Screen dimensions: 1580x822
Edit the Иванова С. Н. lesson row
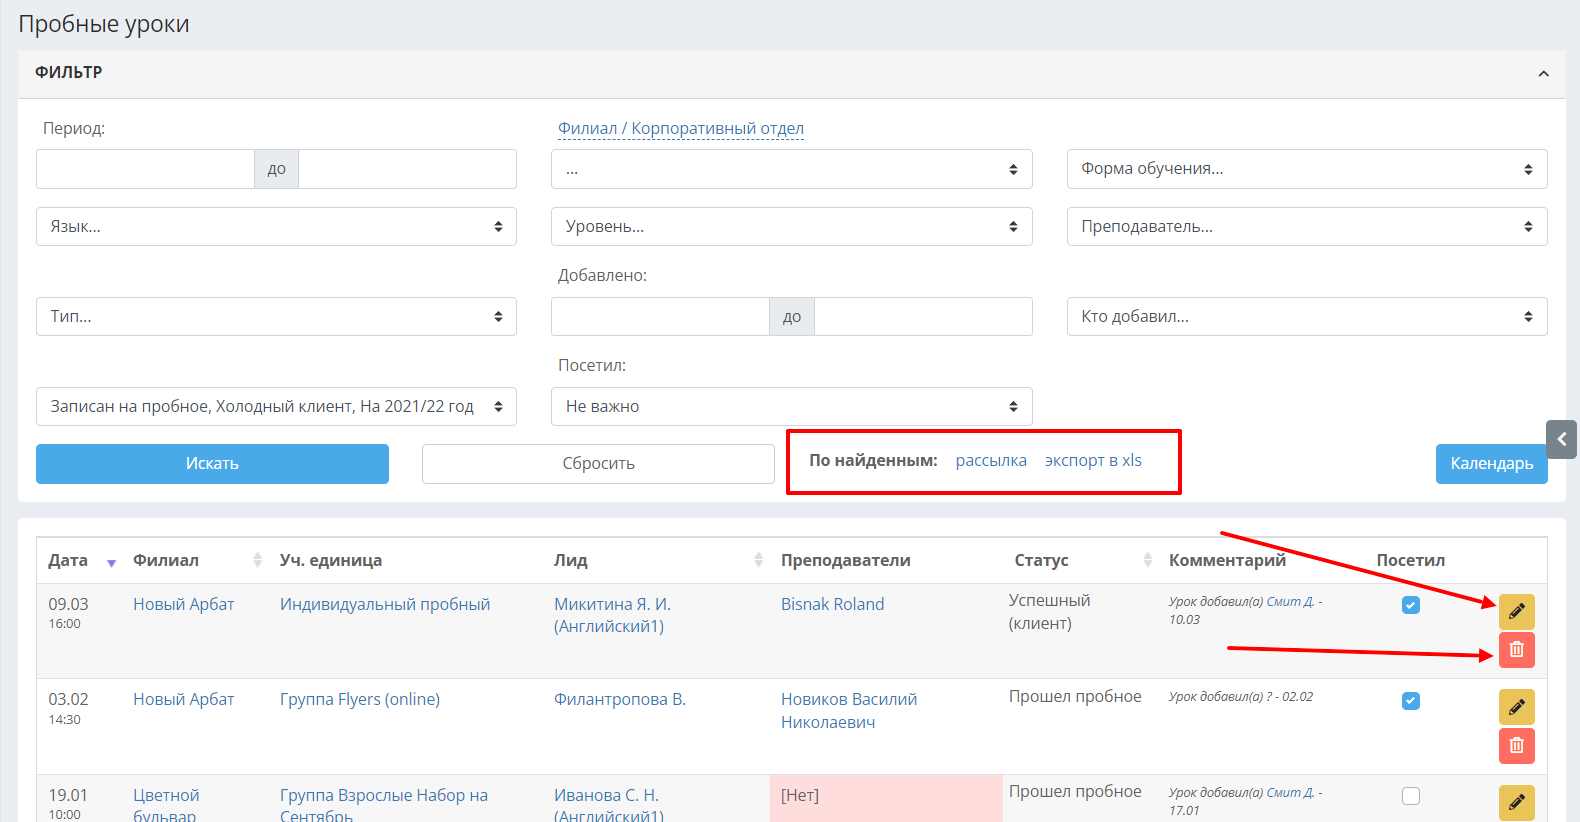(x=1516, y=802)
